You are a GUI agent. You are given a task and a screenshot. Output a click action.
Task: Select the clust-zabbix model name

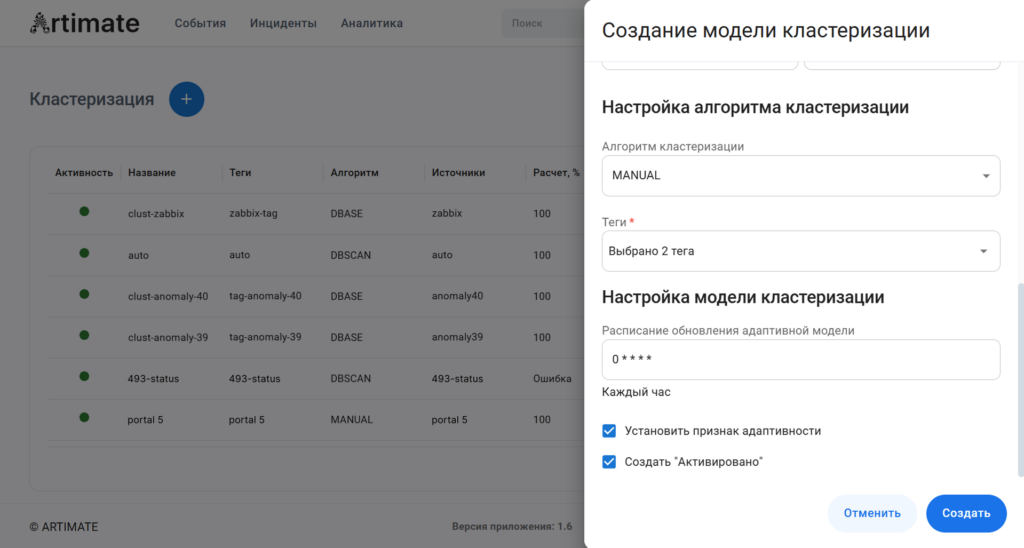click(156, 214)
